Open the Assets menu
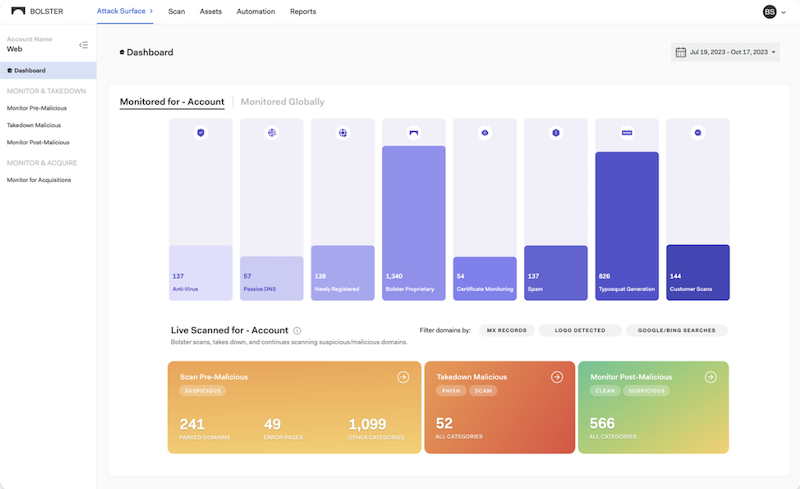The image size is (800, 489). [211, 11]
